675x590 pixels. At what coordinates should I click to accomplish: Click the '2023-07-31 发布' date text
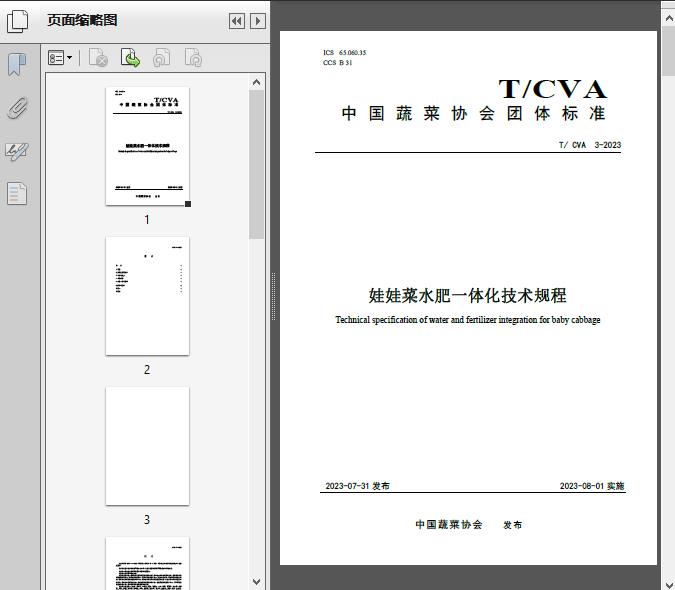pos(357,486)
